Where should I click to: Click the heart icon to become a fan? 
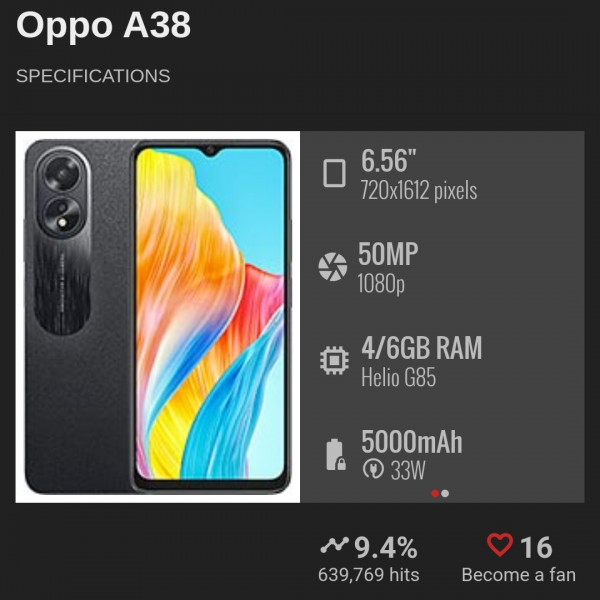499,546
